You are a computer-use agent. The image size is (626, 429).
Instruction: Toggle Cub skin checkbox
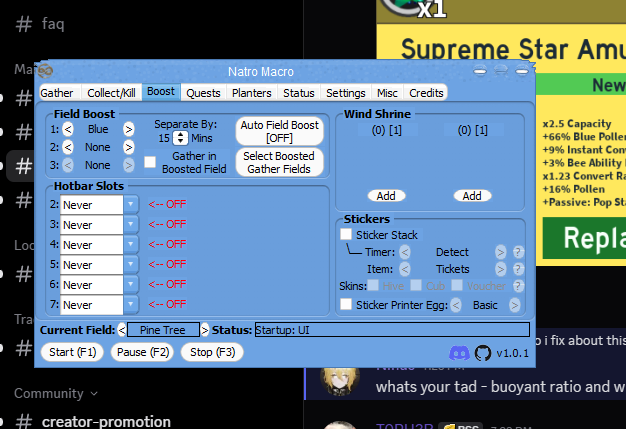416,285
